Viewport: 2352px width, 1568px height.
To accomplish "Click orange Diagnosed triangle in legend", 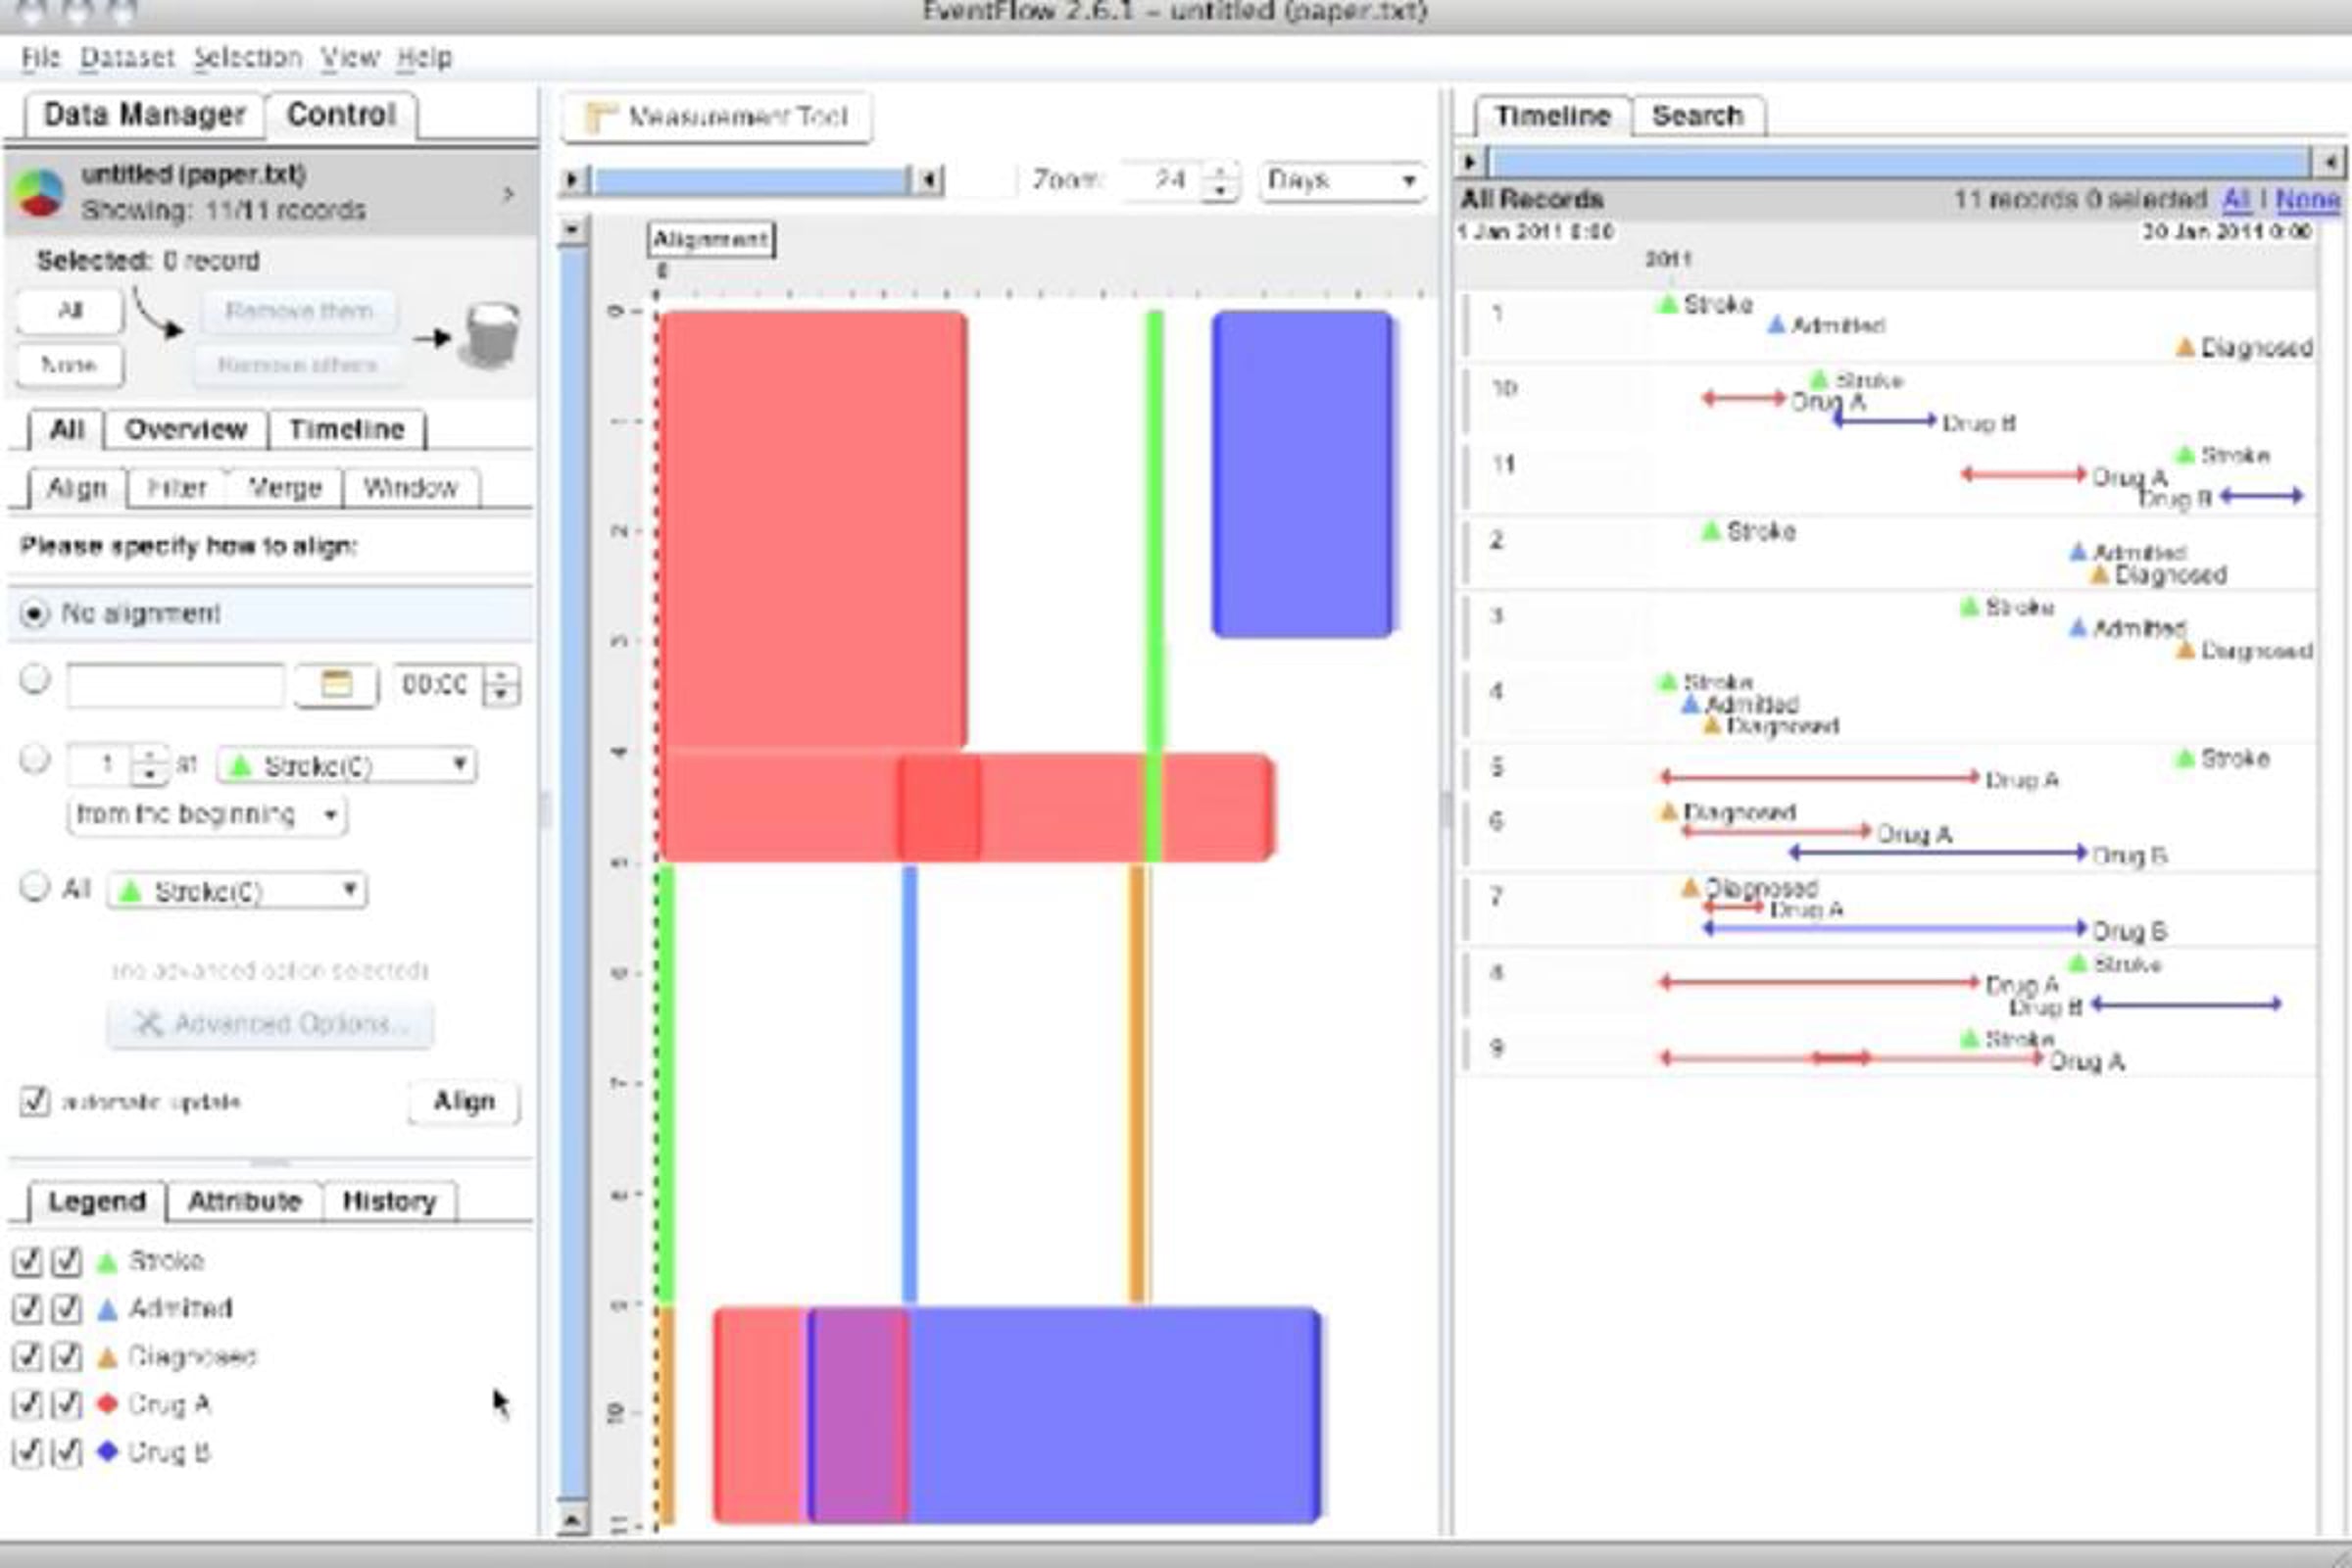I will pyautogui.click(x=107, y=1358).
